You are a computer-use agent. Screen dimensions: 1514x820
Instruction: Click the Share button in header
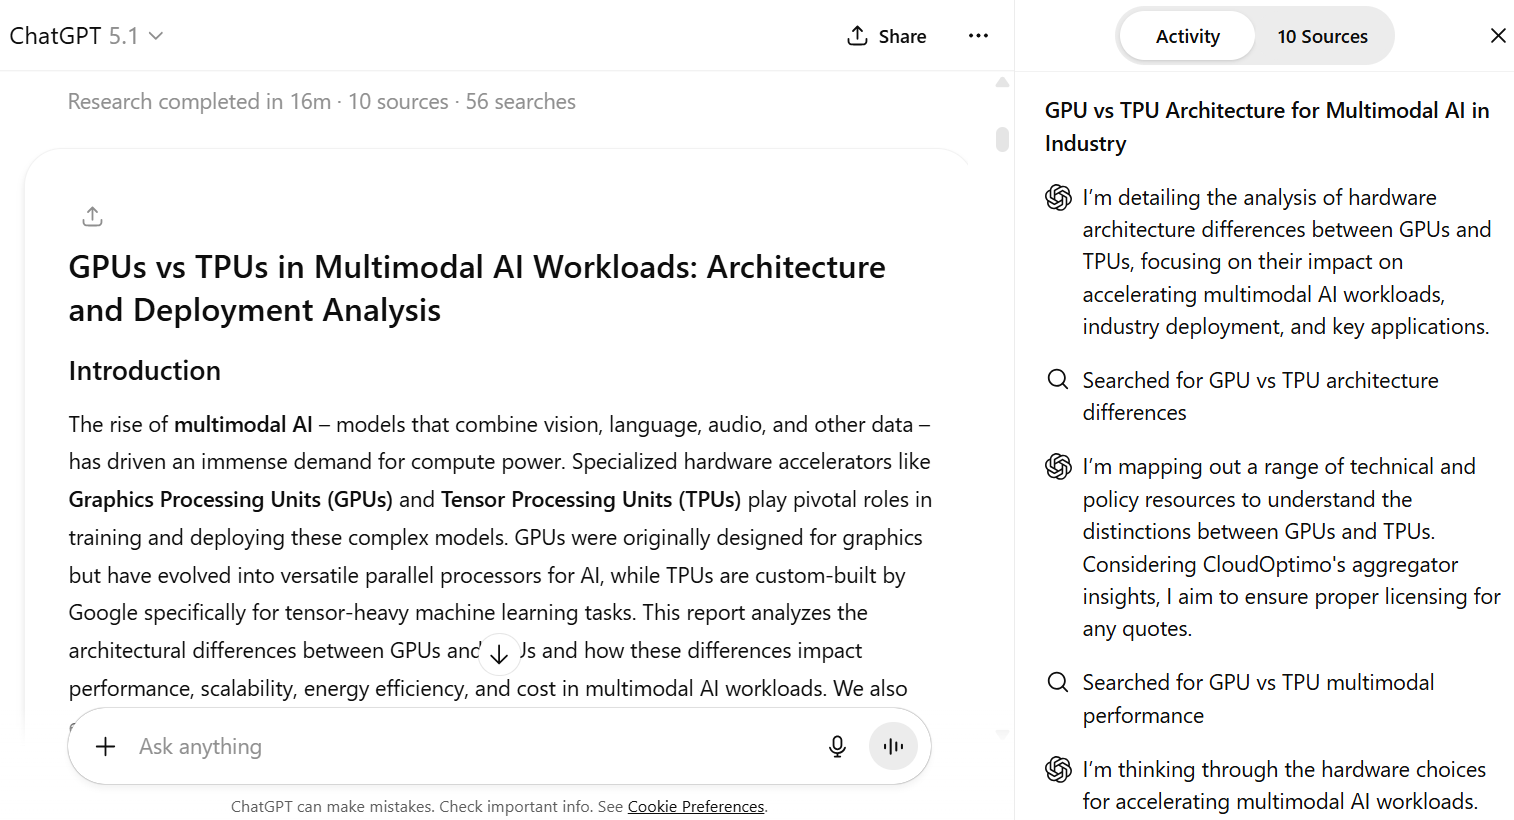click(x=886, y=36)
